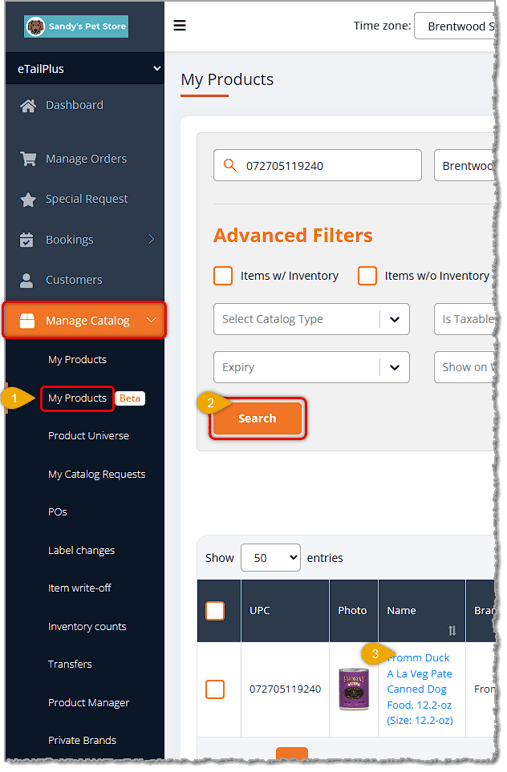The image size is (507, 772).
Task: Open Label changes submenu item
Action: (81, 551)
